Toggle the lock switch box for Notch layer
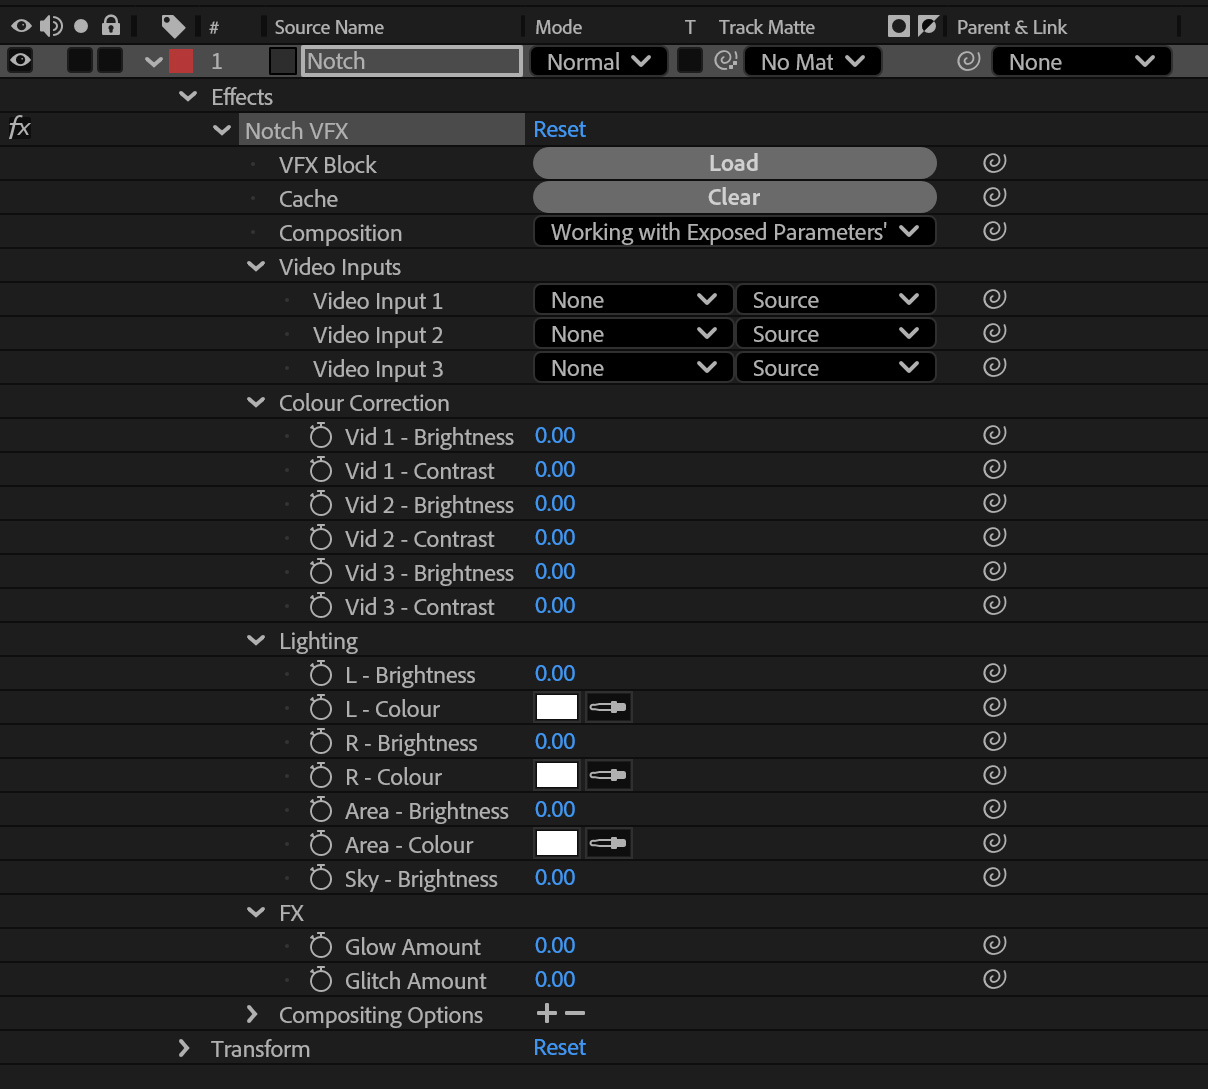1208x1089 pixels. click(x=110, y=61)
